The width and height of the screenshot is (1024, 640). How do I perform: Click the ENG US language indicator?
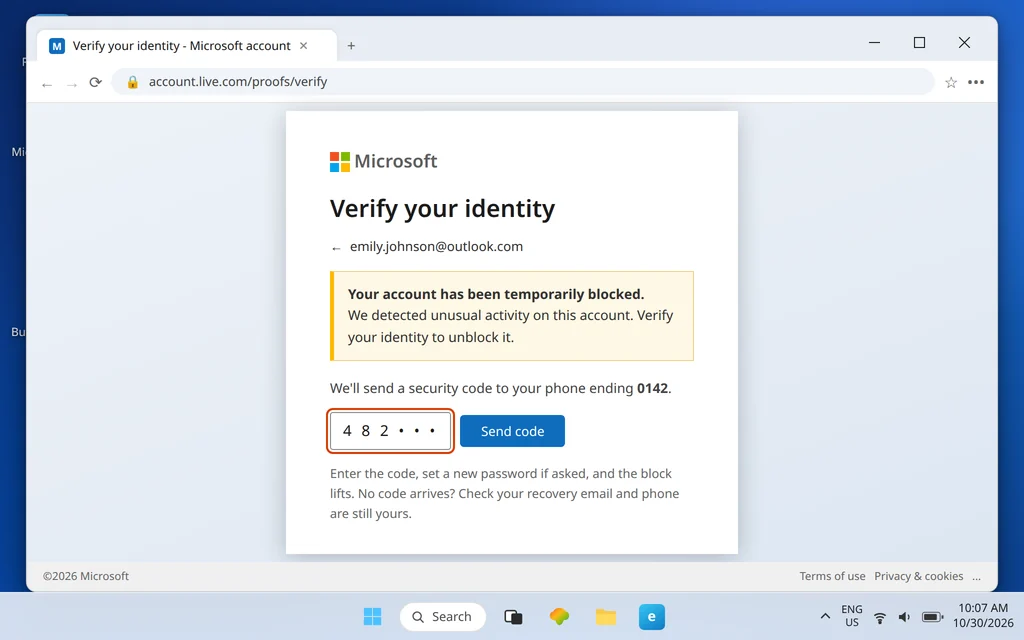coord(852,616)
